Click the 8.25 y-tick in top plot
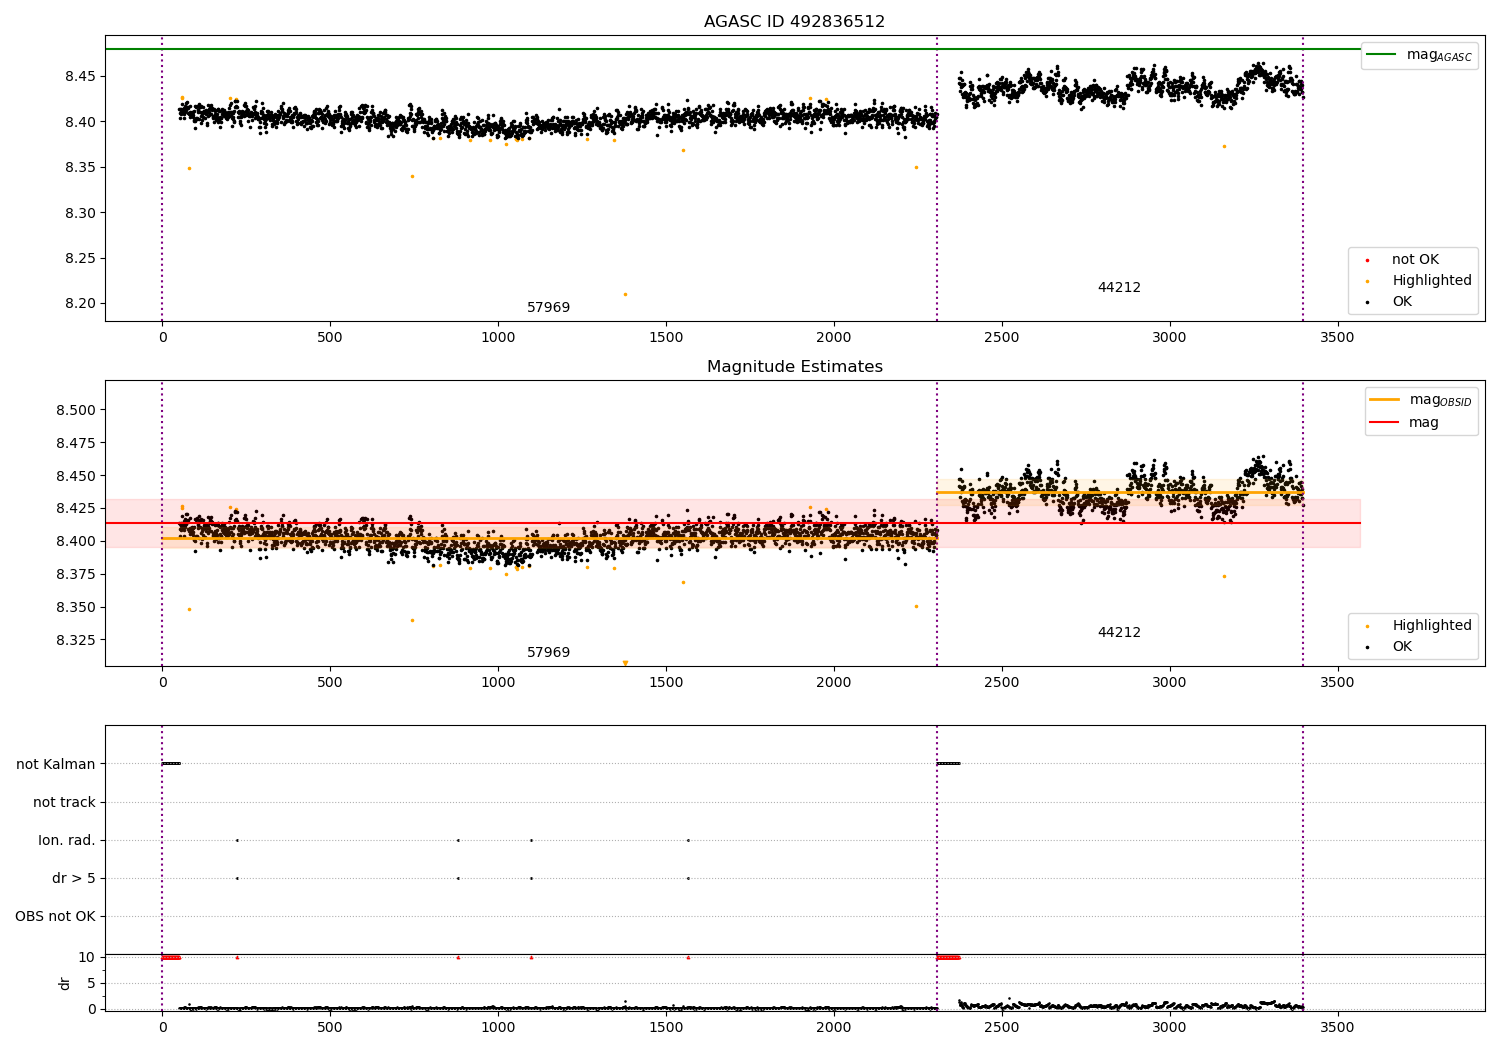The width and height of the screenshot is (1500, 1050). [80, 259]
